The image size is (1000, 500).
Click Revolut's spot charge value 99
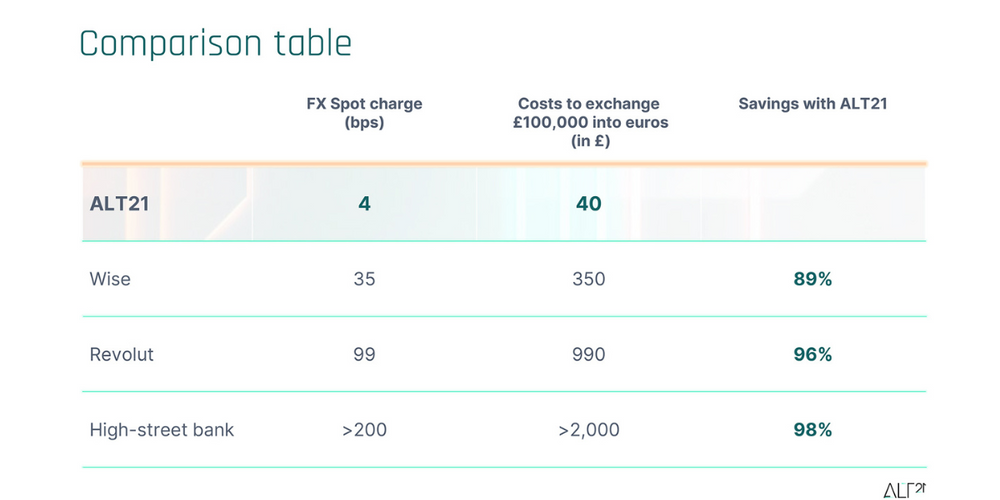click(364, 355)
